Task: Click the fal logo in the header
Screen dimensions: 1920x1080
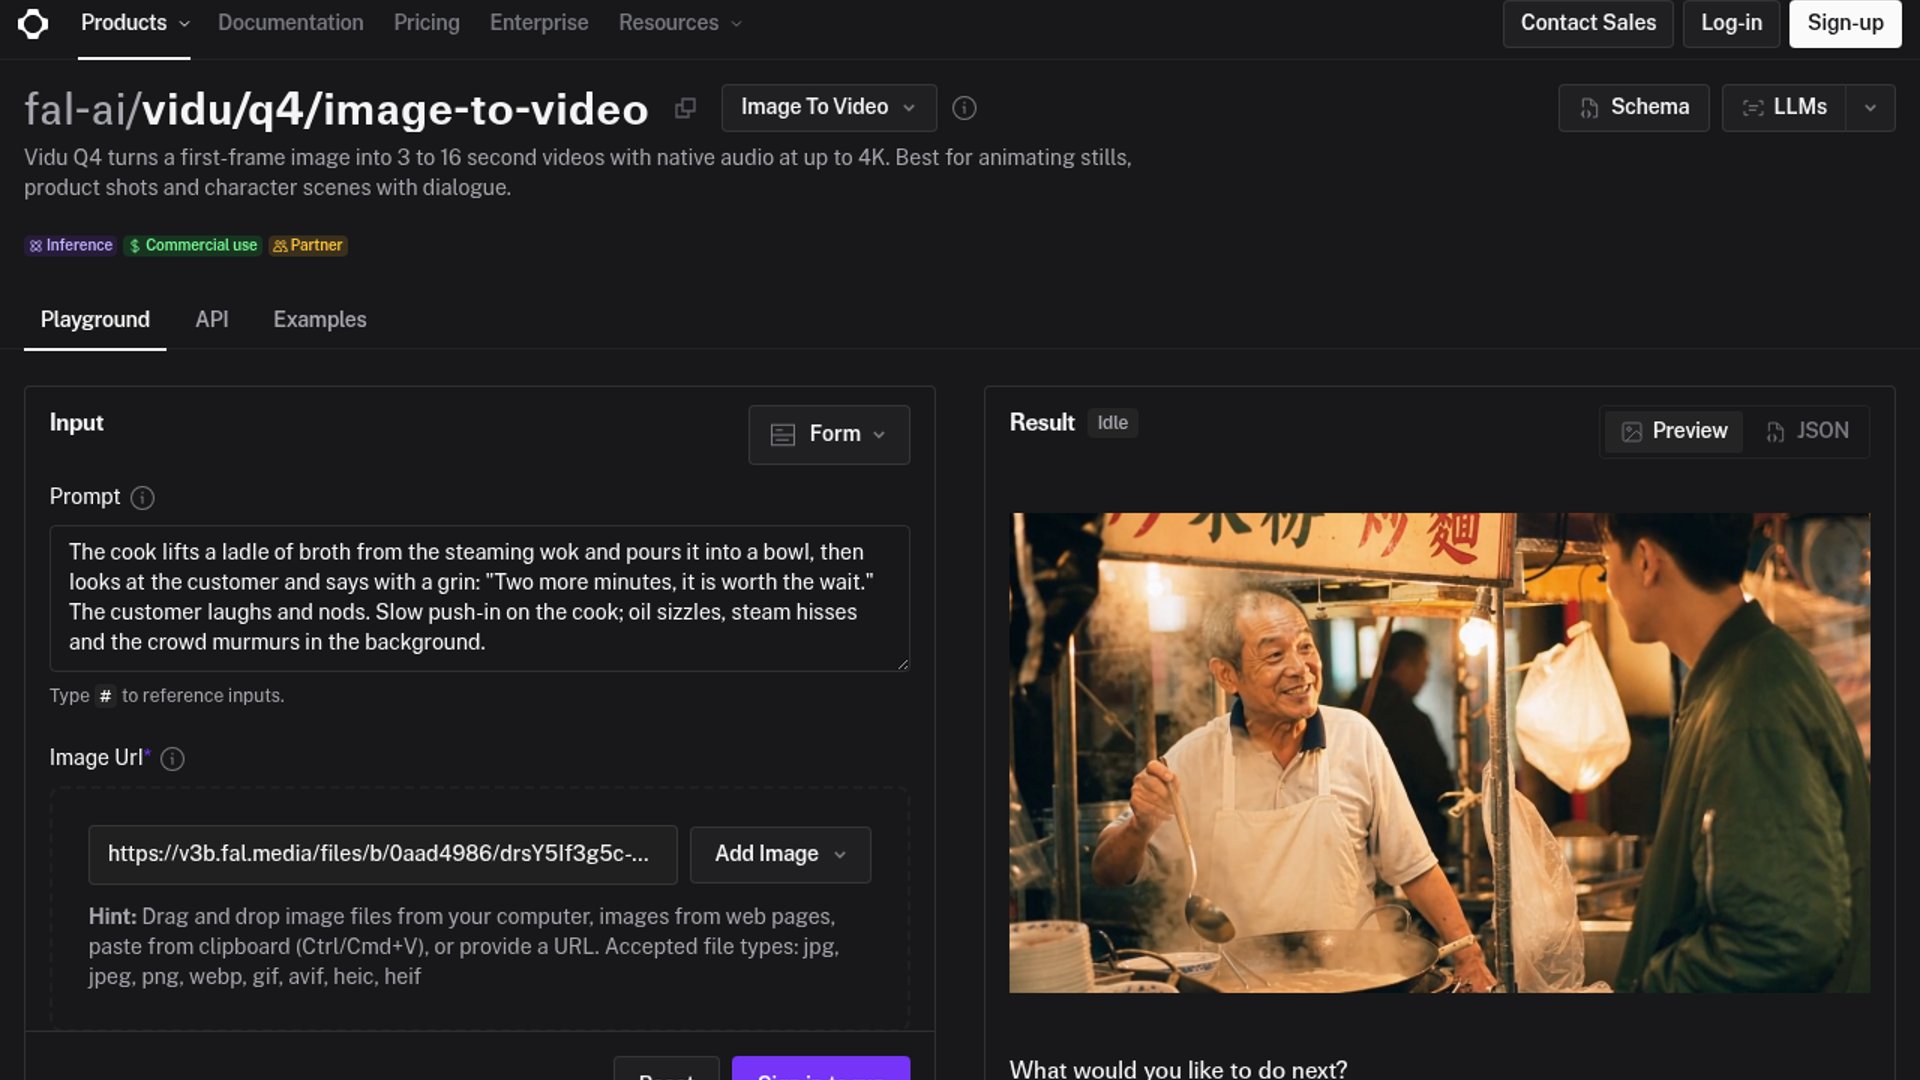Action: [33, 23]
